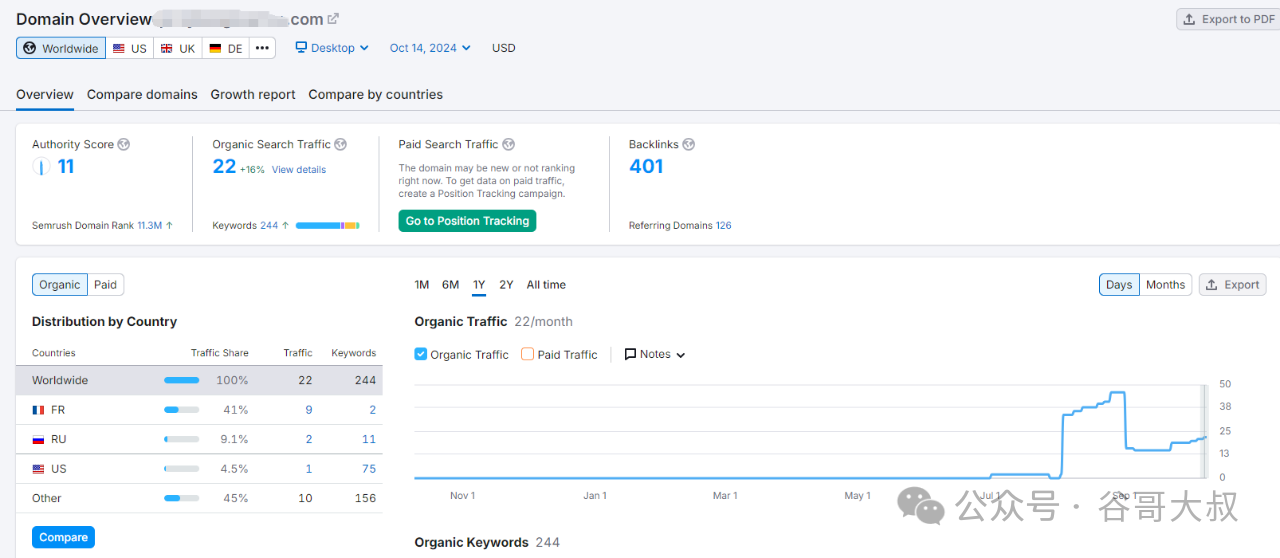Select the 1M time range
Image resolution: width=1280 pixels, height=558 pixels.
pyautogui.click(x=422, y=285)
